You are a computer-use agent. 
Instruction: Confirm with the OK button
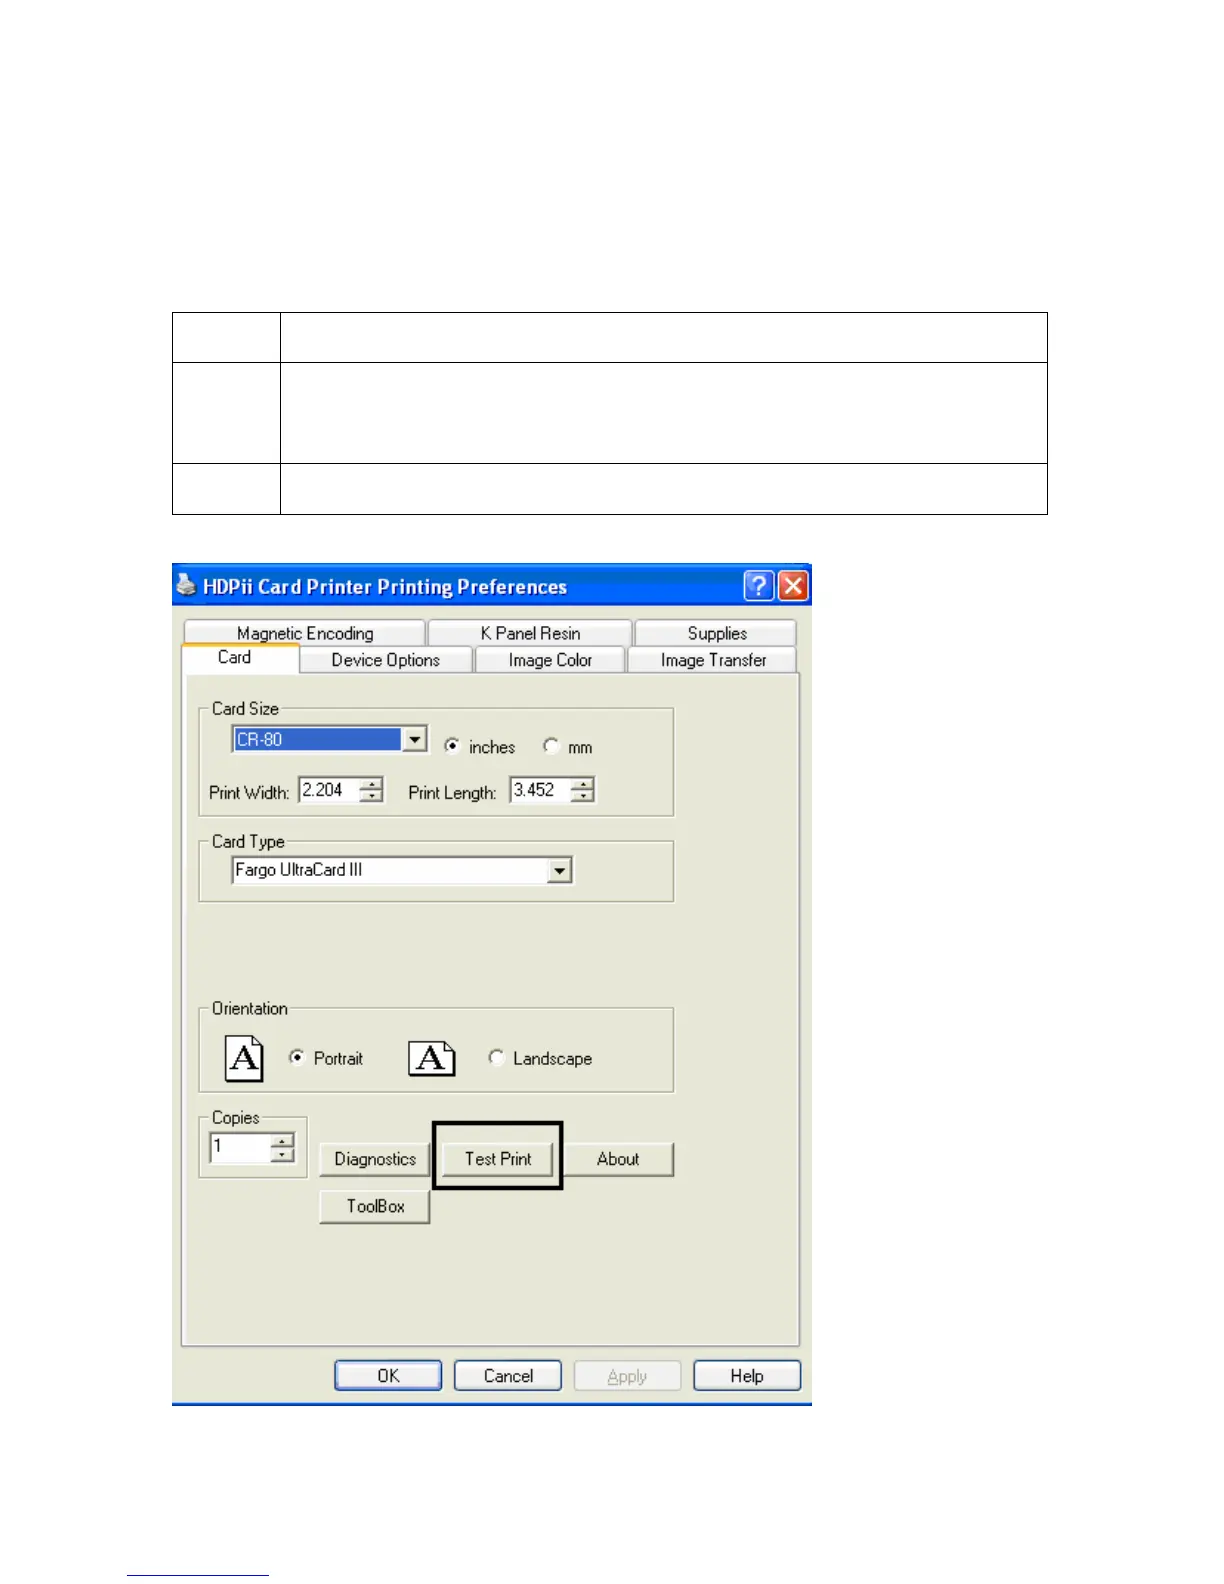pos(388,1376)
